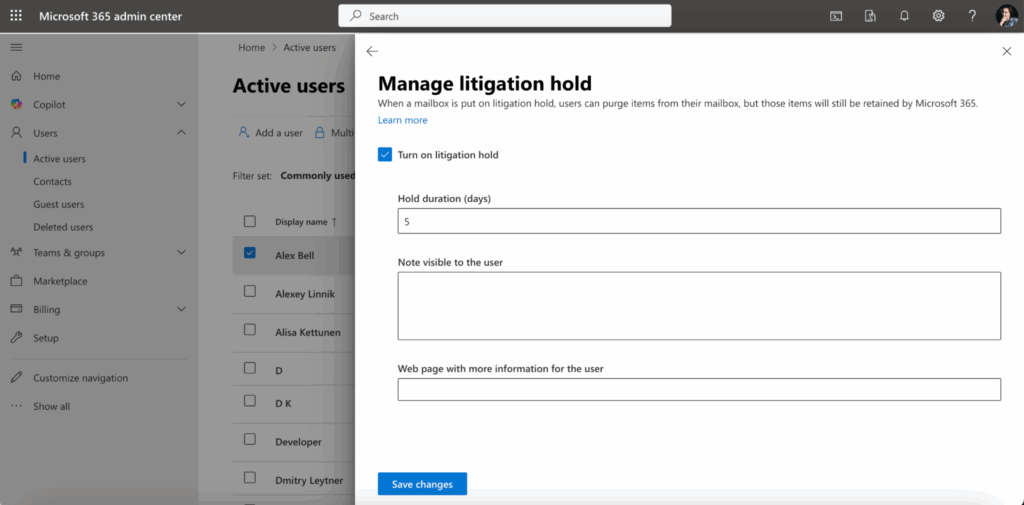
Task: Open Marketplace in sidebar
Action: pyautogui.click(x=60, y=281)
